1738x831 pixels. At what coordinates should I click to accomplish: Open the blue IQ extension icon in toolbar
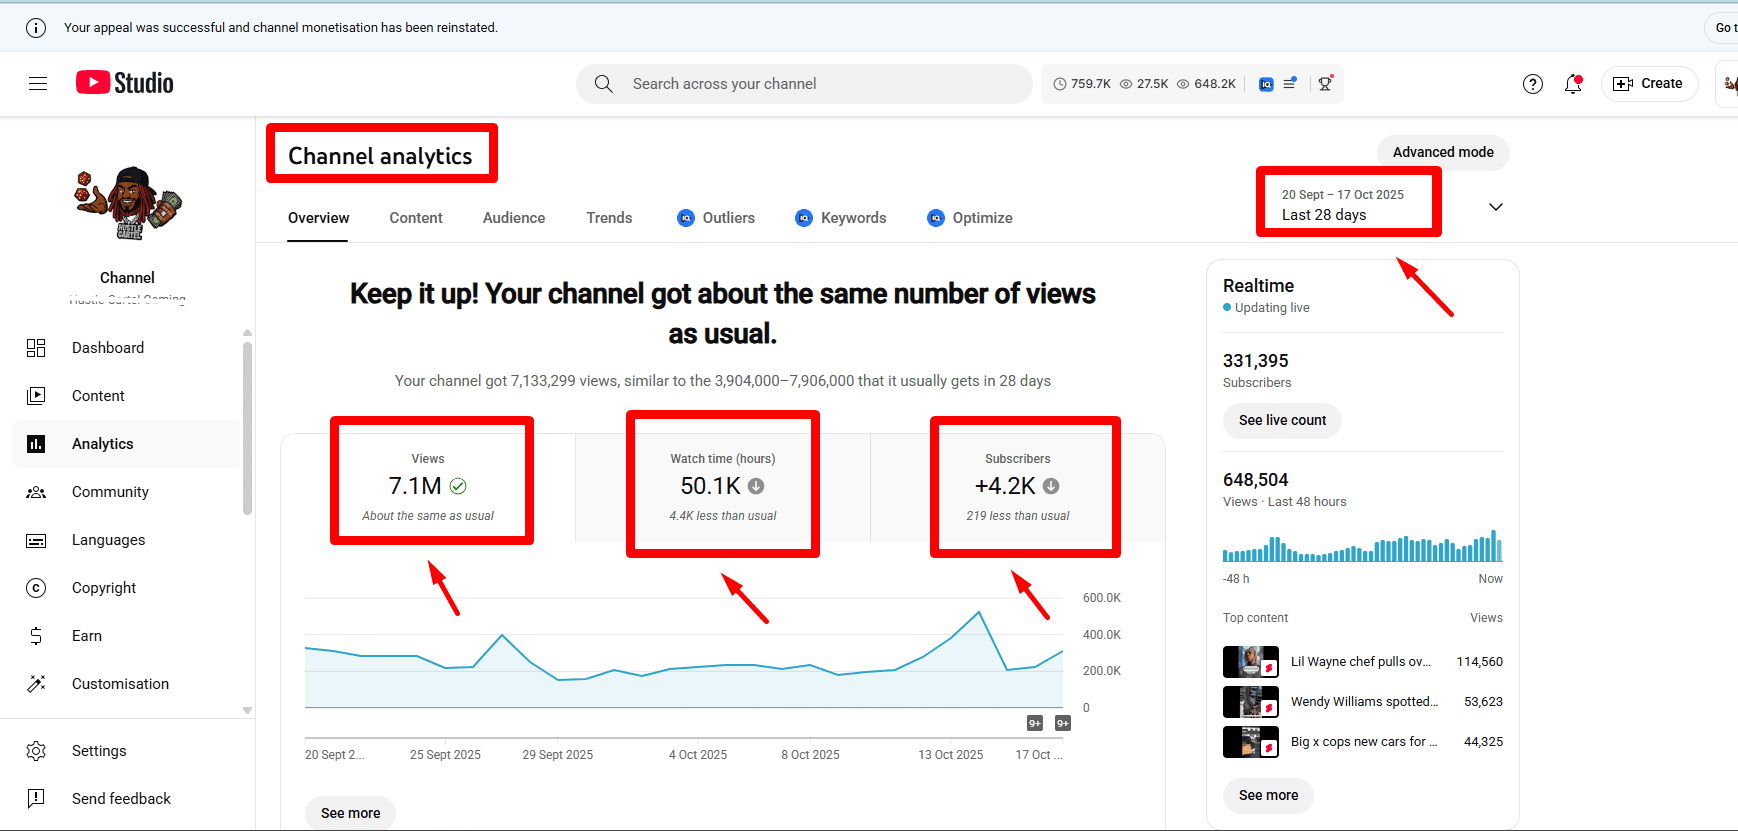tap(1266, 84)
